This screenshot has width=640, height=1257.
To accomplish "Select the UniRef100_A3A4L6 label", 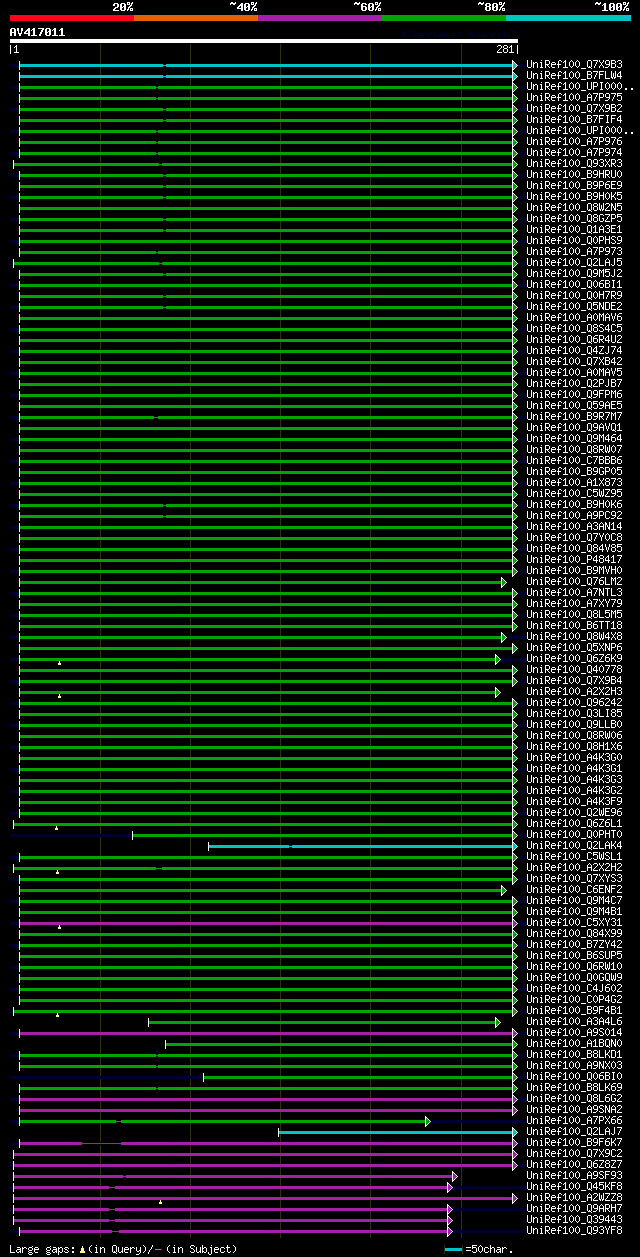I will pyautogui.click(x=574, y=1022).
